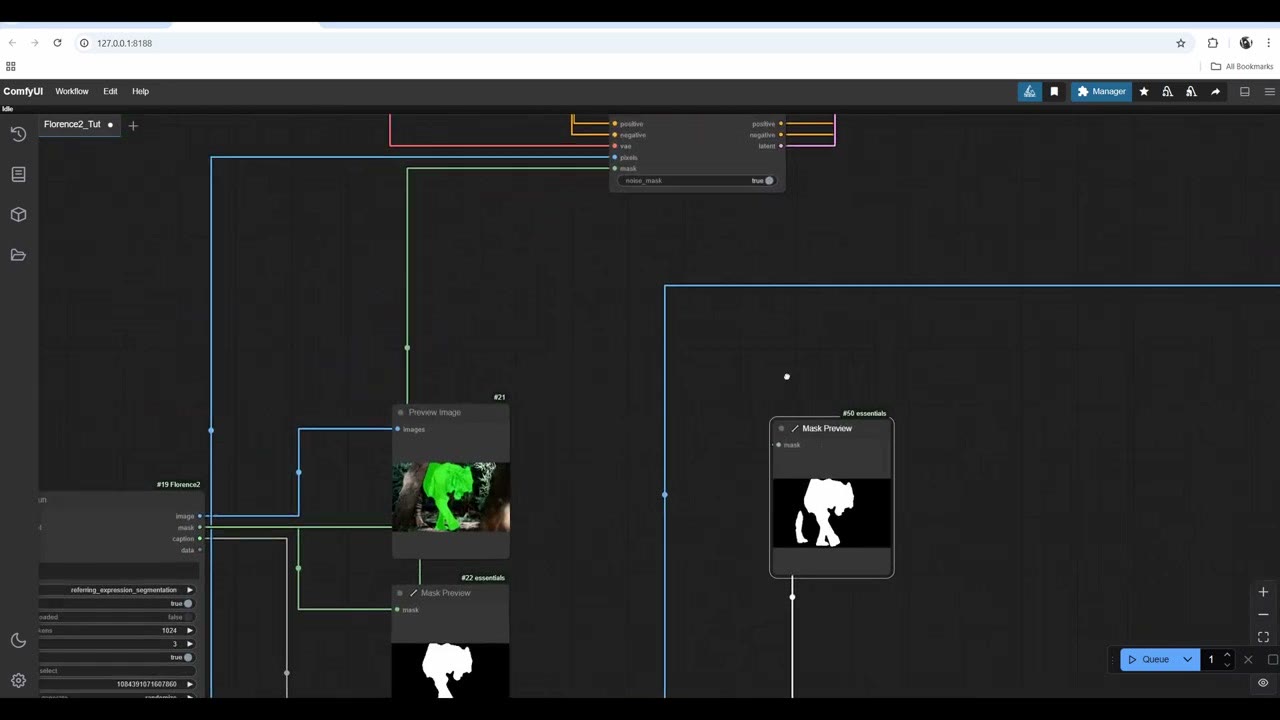
Task: Toggle the true switch above the select field
Action: [x=187, y=657]
